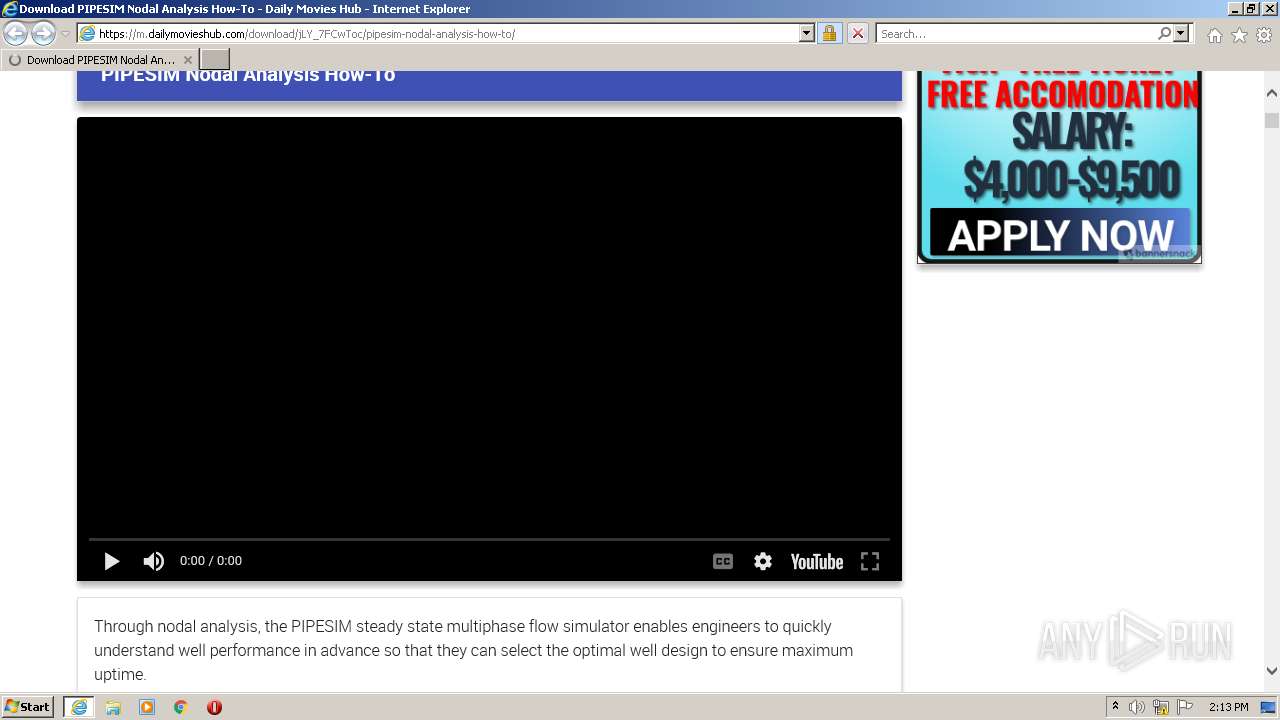Open a new blank tab

coord(215,60)
